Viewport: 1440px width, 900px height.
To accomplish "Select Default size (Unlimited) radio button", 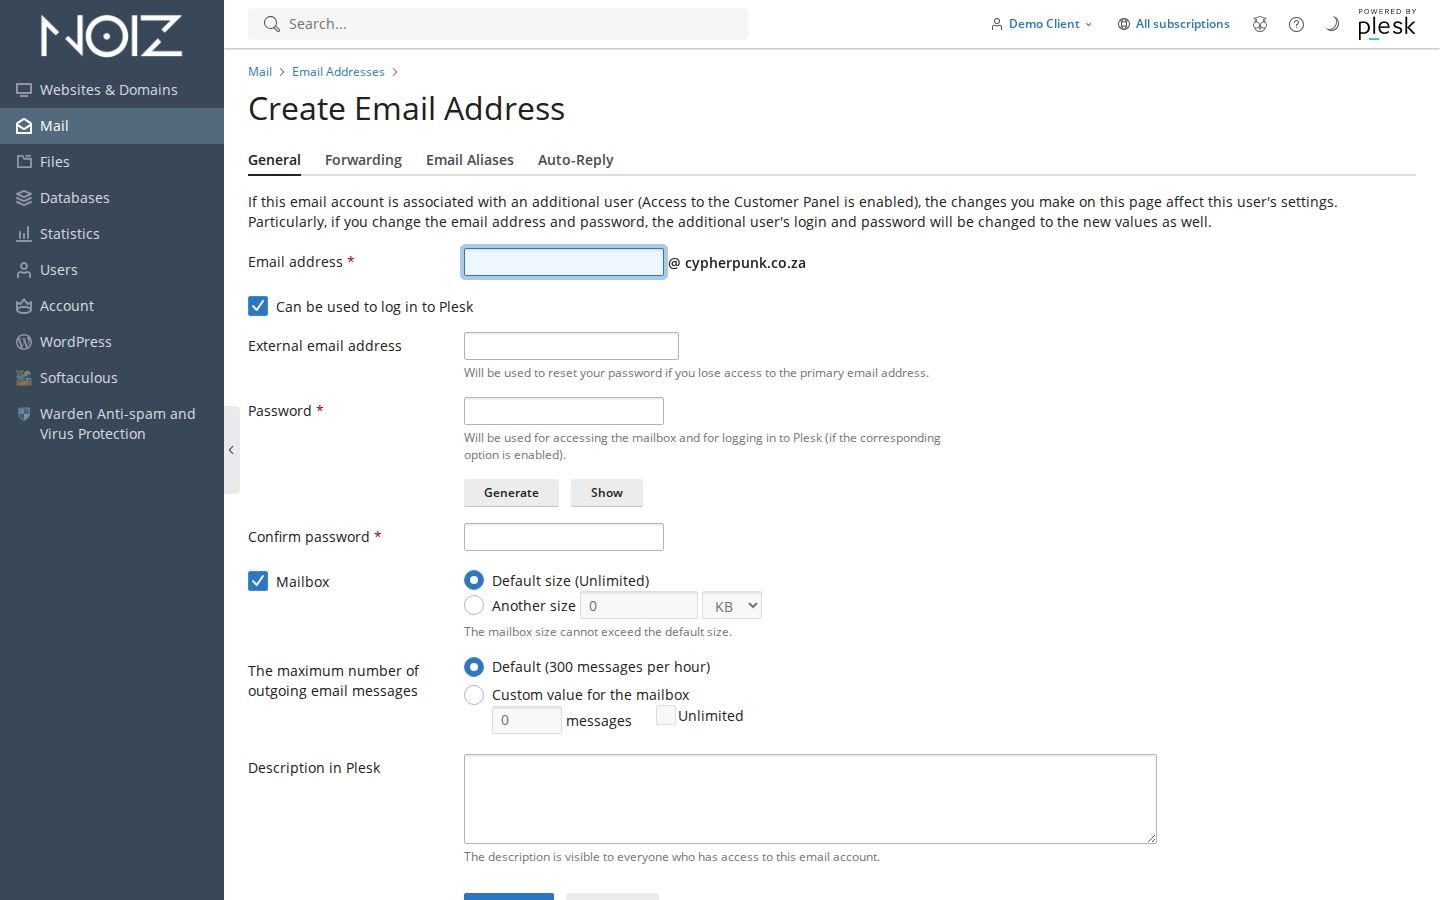I will [x=474, y=580].
